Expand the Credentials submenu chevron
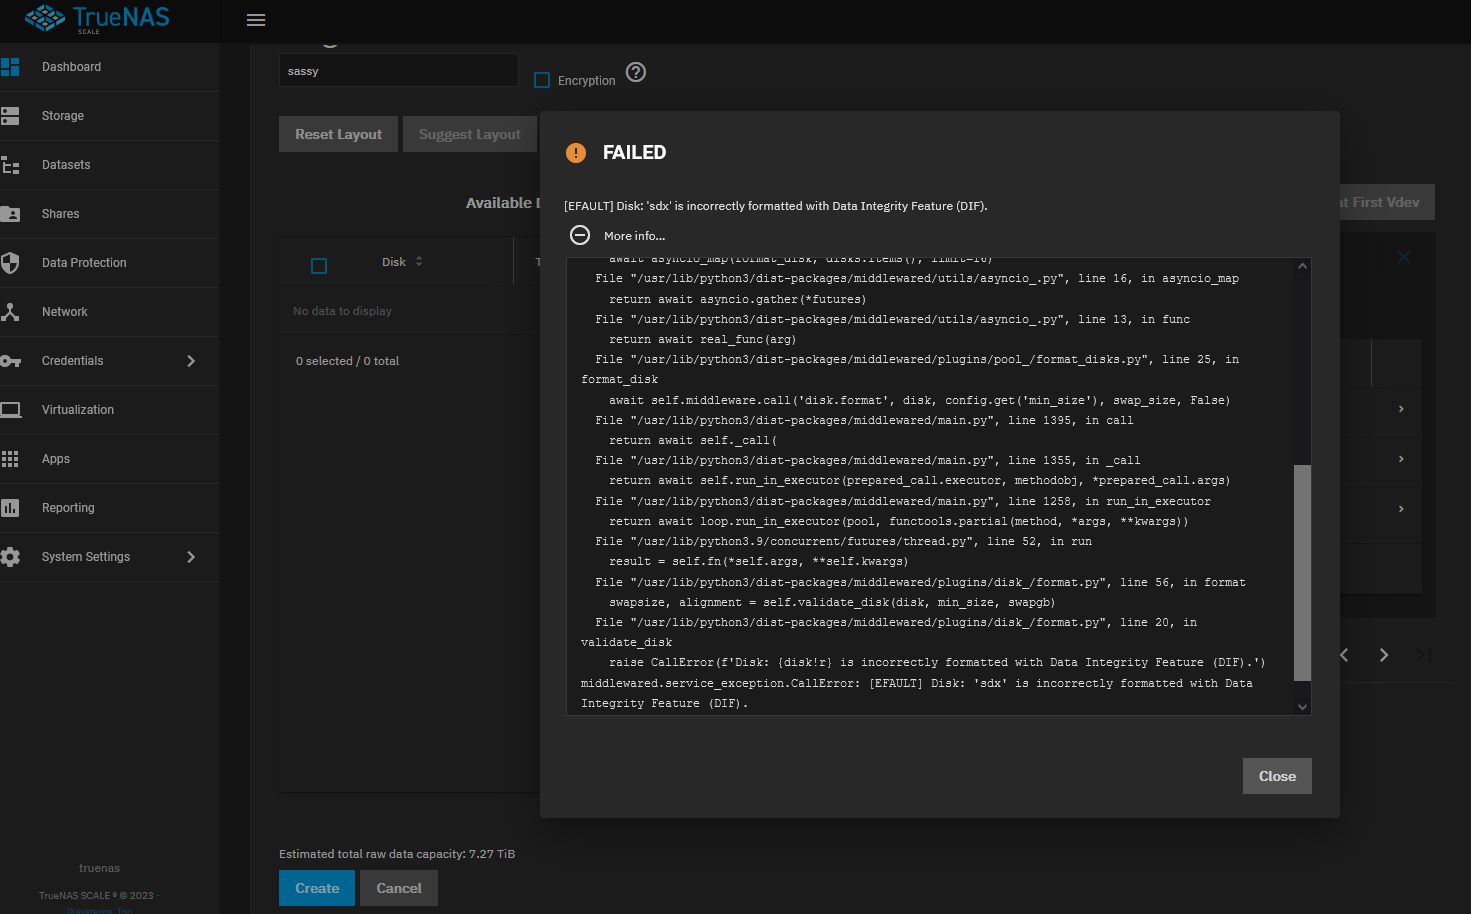This screenshot has height=914, width=1471. coord(191,361)
